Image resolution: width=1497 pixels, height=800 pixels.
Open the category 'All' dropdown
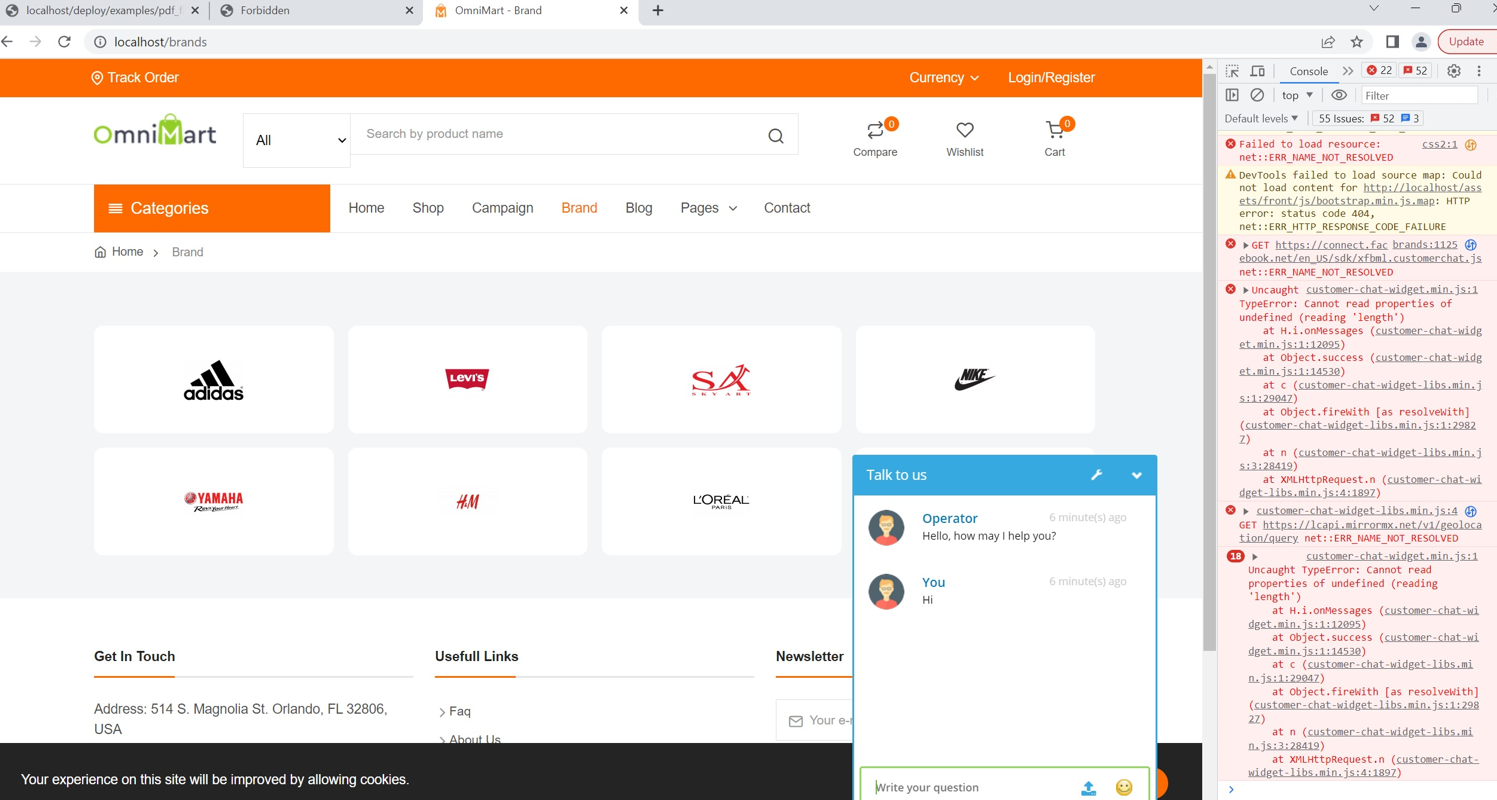pyautogui.click(x=297, y=141)
